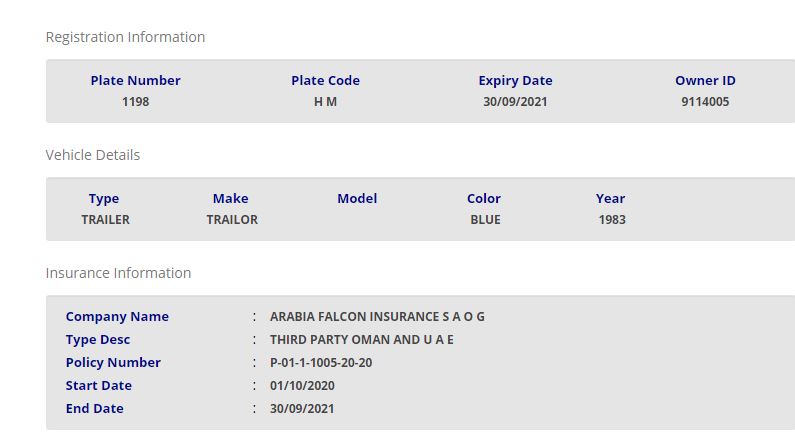Click the year value 1983
This screenshot has width=795, height=442.
[x=611, y=219]
